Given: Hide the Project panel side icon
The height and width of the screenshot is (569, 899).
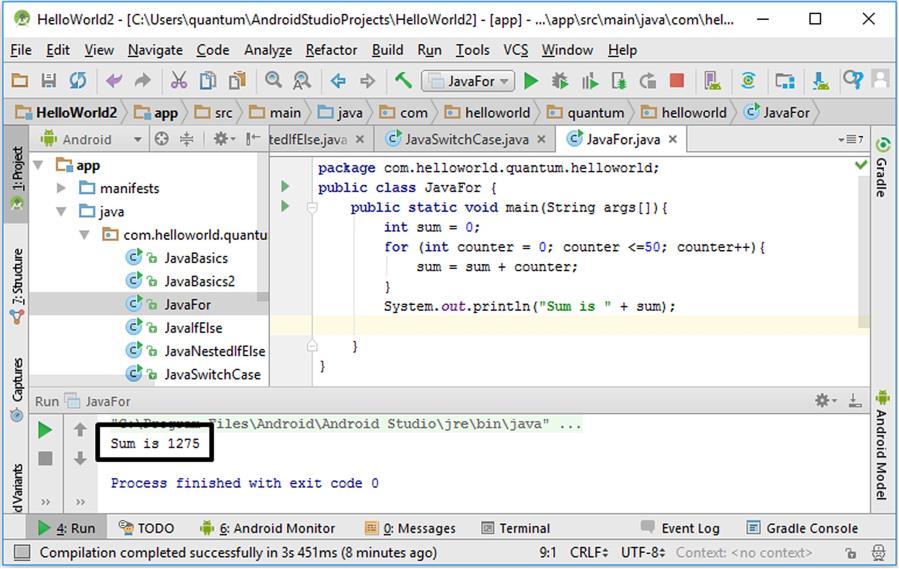Looking at the screenshot, I should 253,139.
